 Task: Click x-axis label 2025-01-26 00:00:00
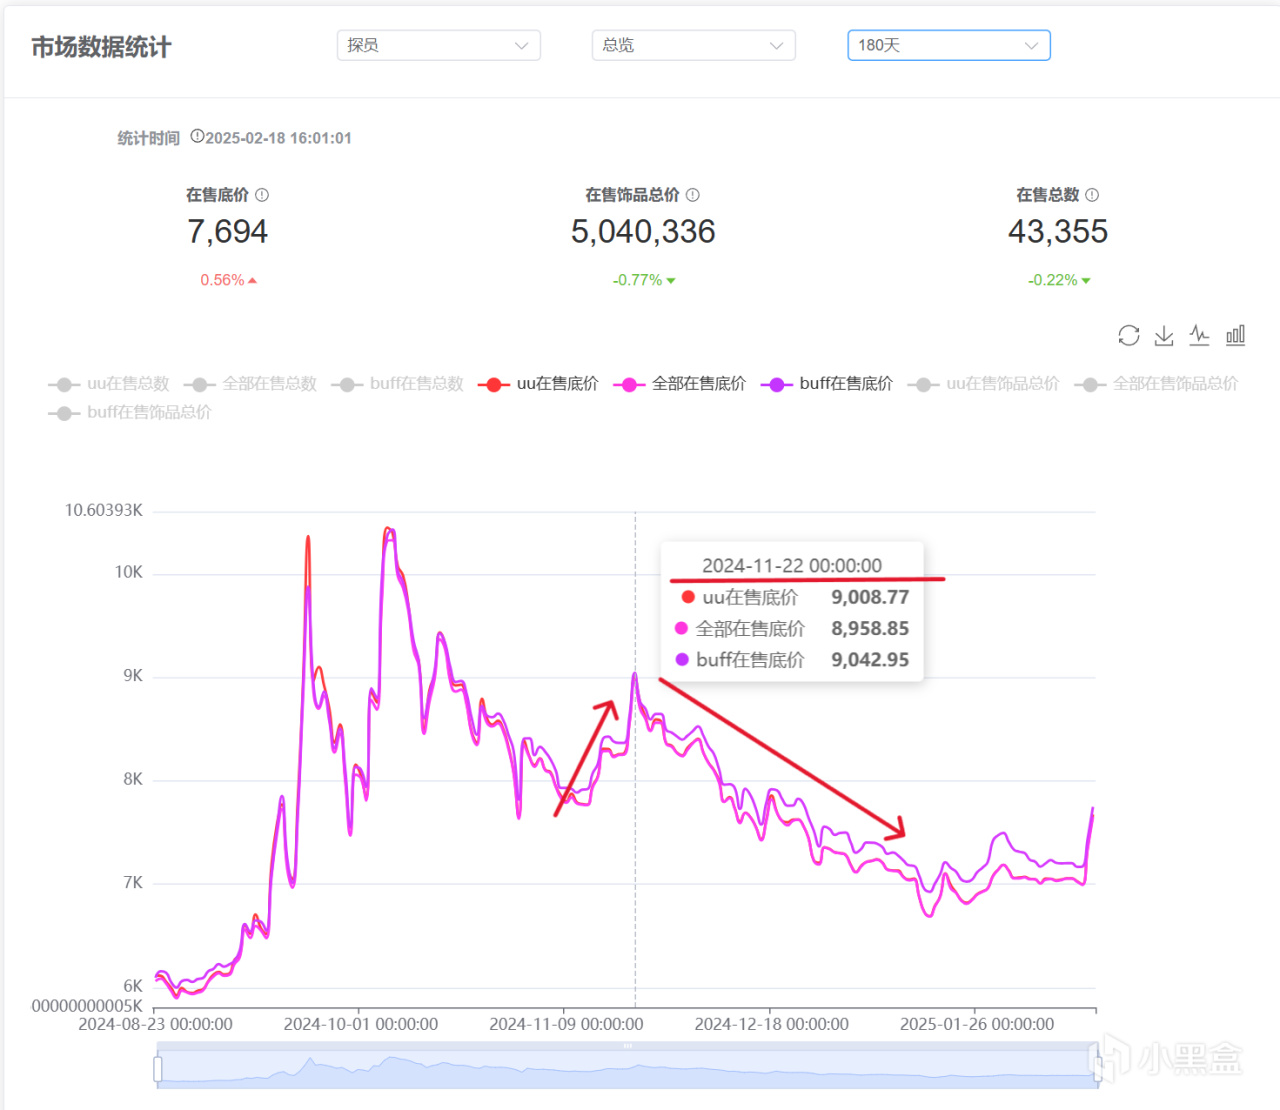pyautogui.click(x=977, y=1024)
